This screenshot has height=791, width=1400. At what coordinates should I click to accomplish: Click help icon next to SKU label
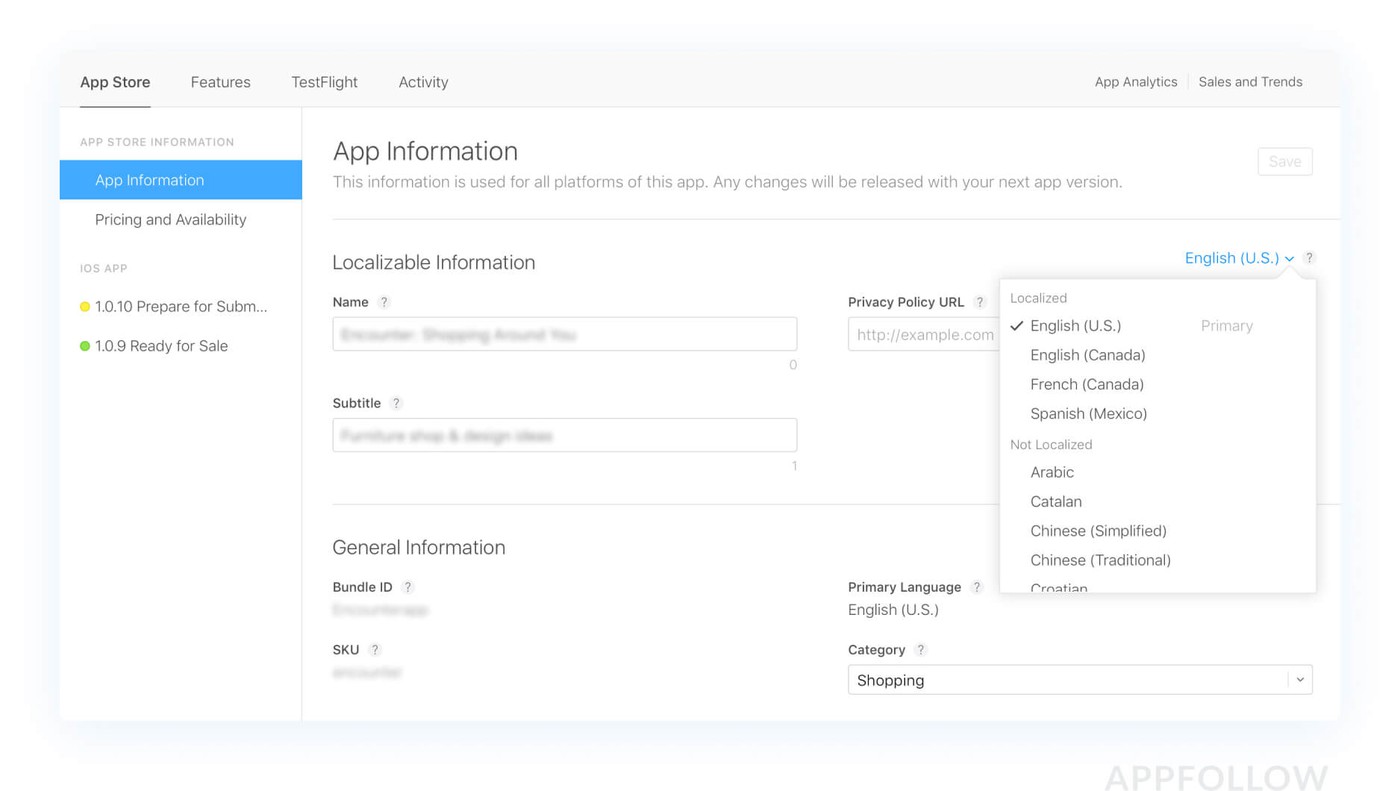point(375,650)
